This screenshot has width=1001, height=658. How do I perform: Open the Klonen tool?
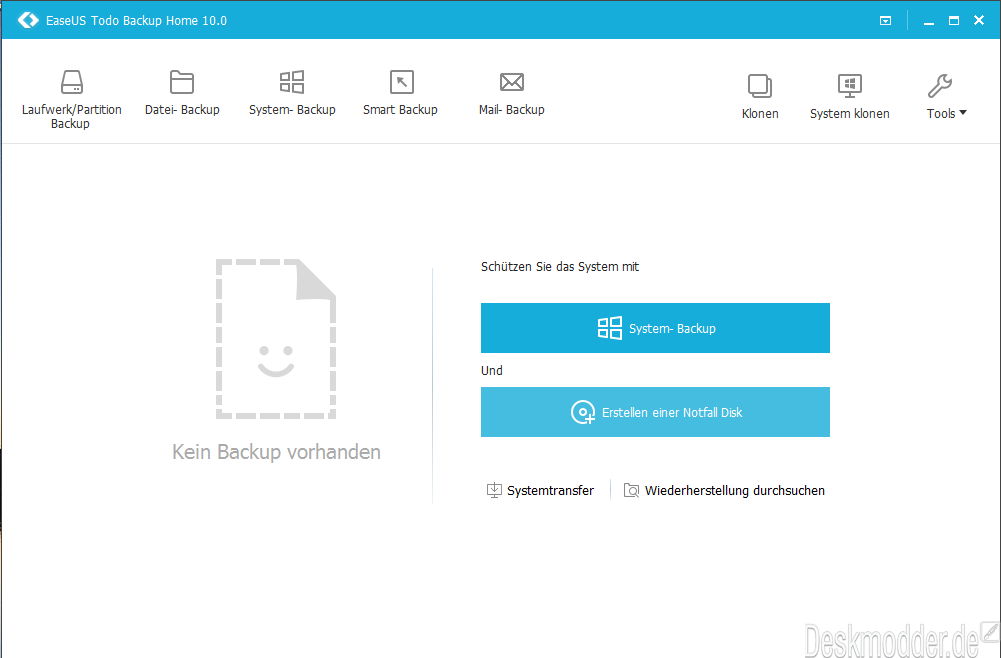(760, 96)
